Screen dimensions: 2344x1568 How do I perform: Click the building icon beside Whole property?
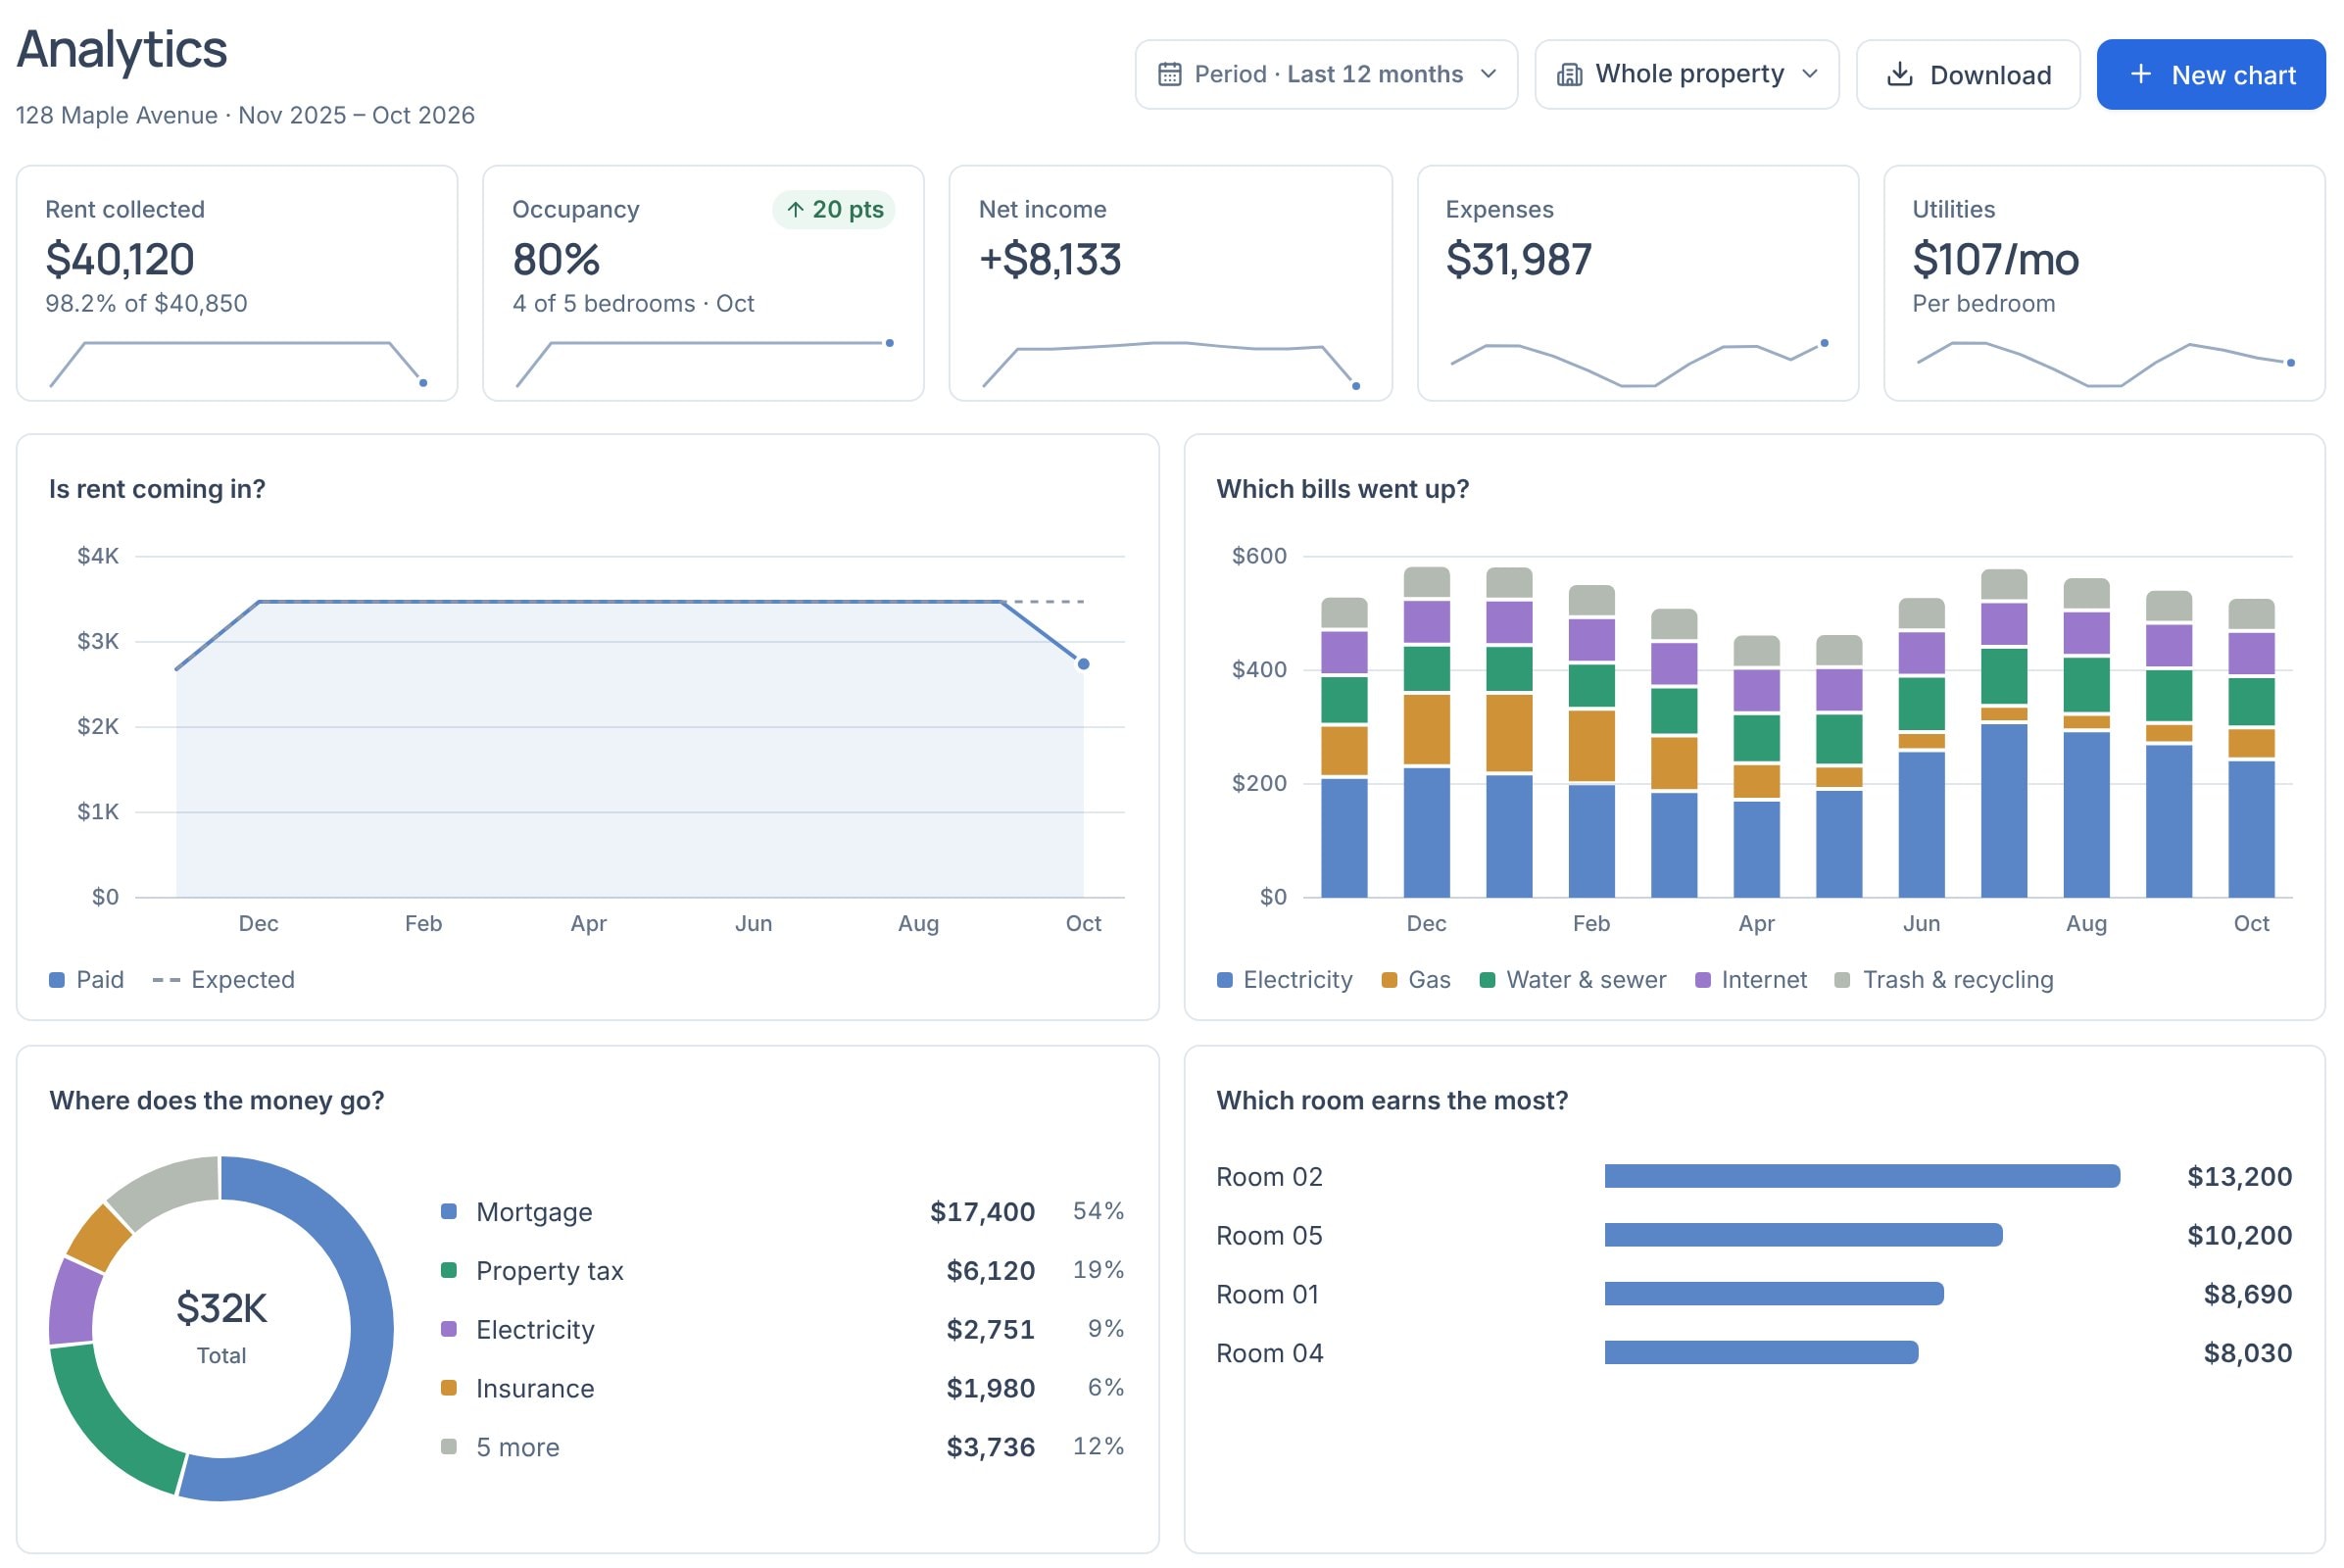pyautogui.click(x=1569, y=75)
